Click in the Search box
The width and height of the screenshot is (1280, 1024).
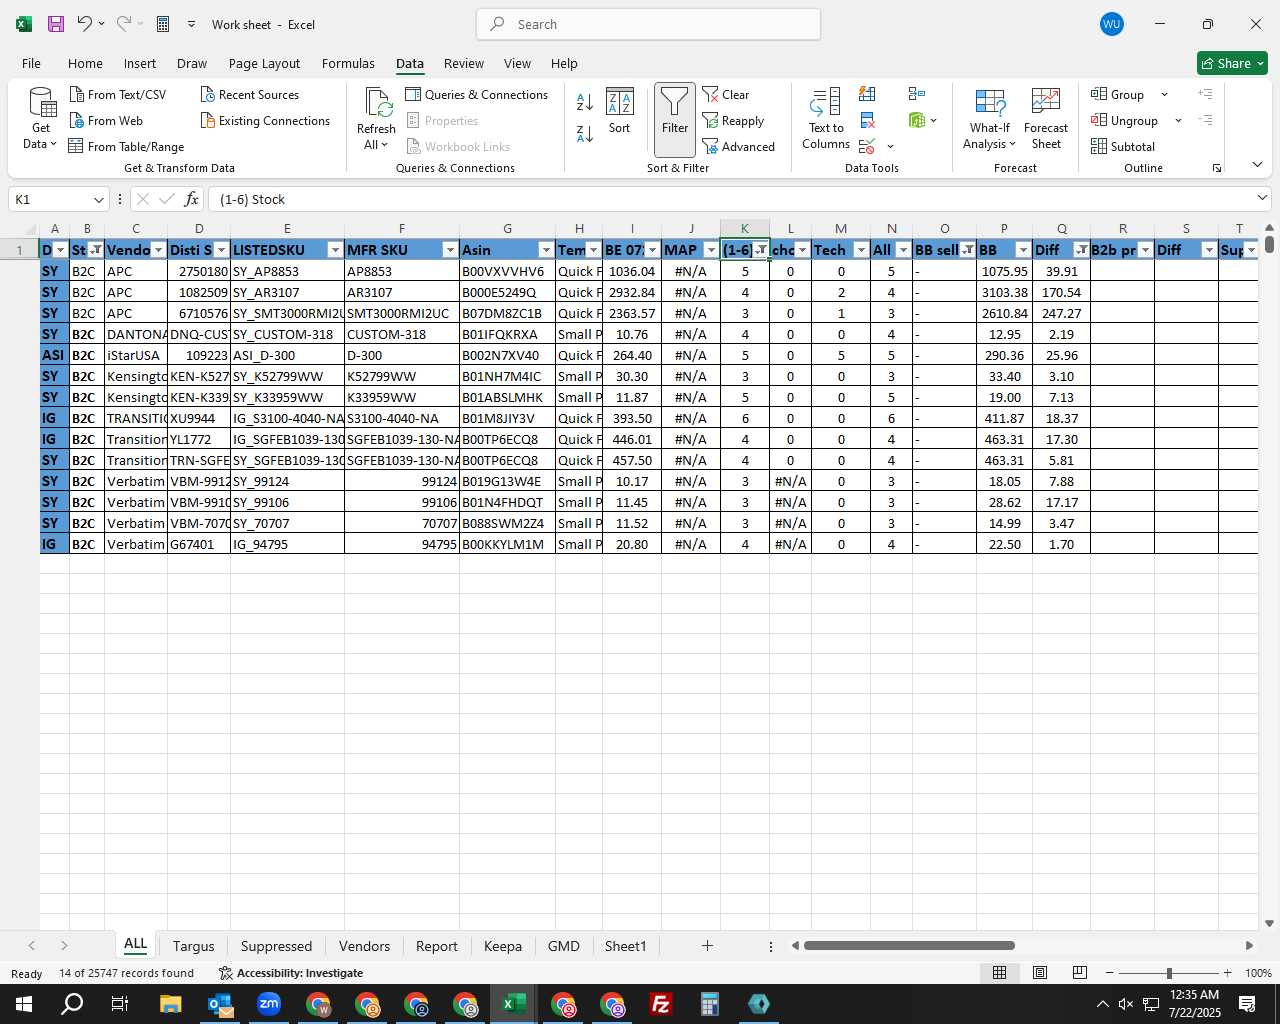(x=649, y=24)
